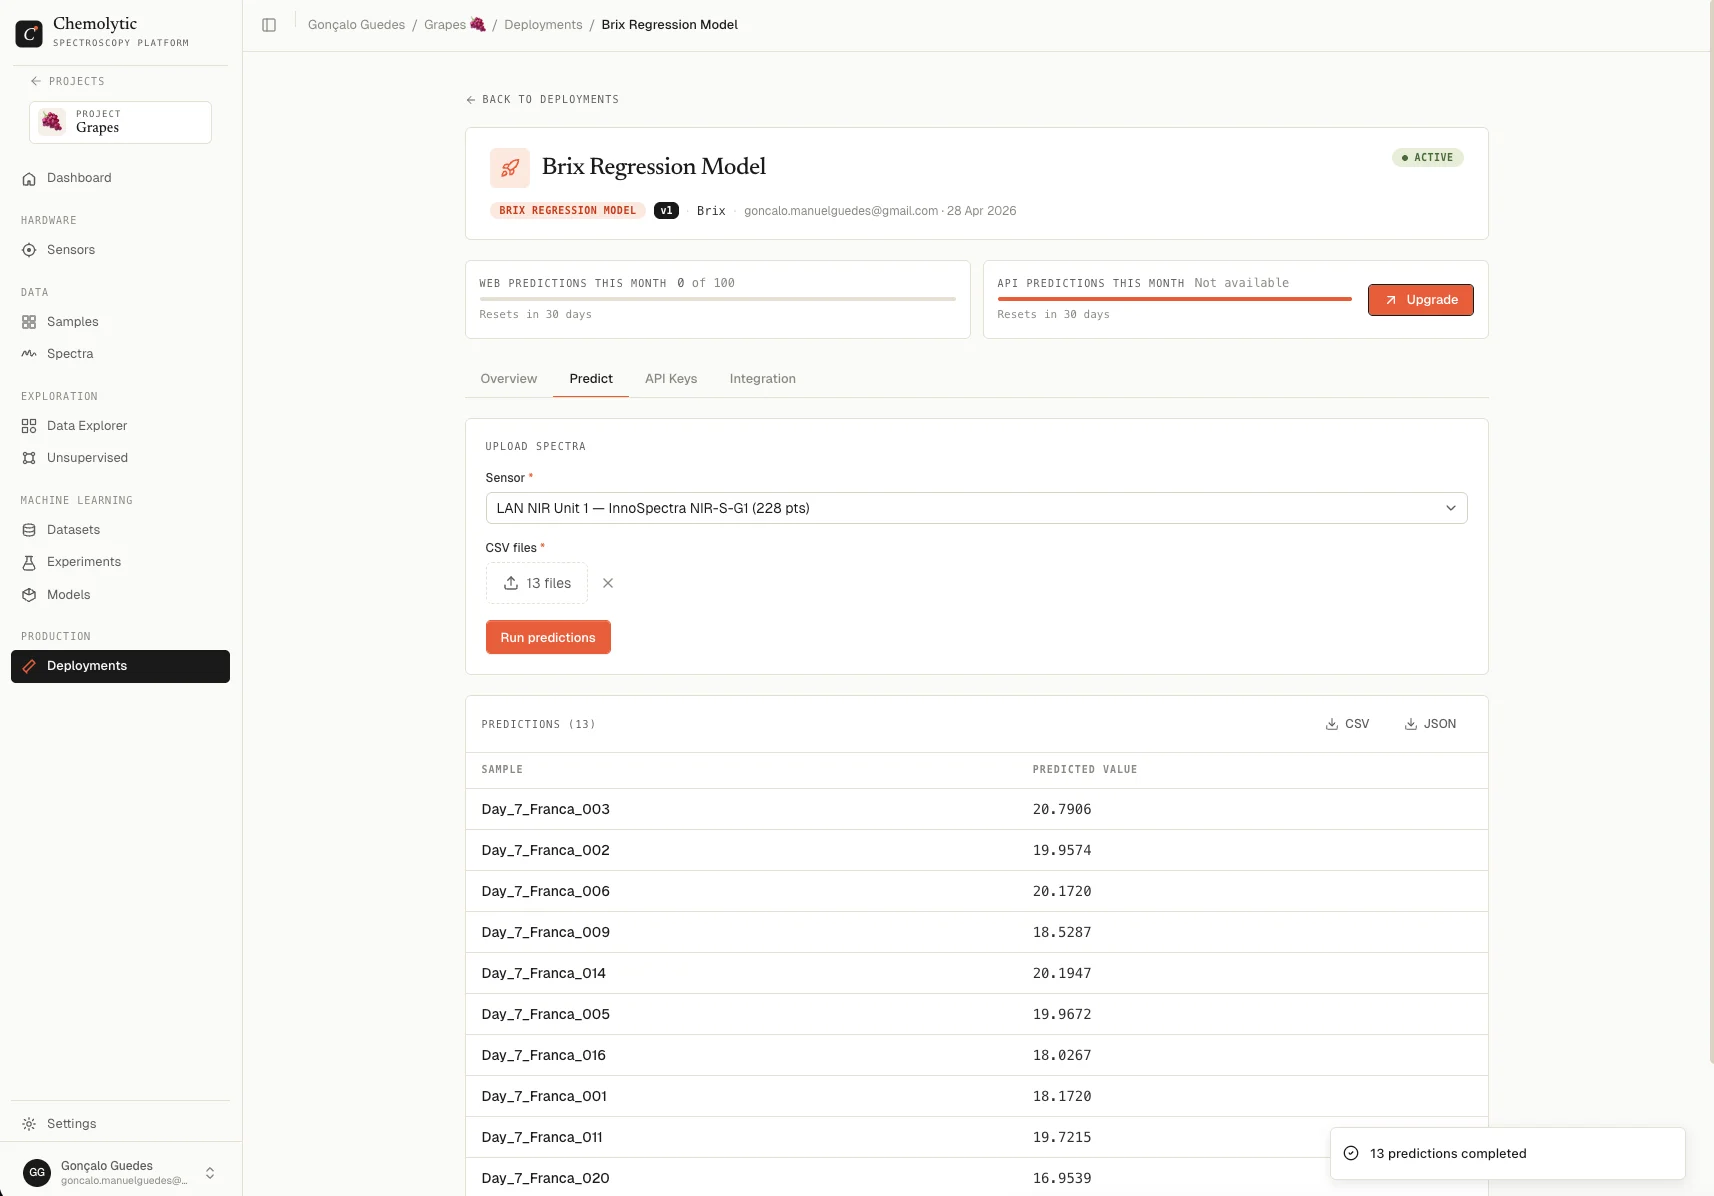
Task: Click the PREDICTED VALUE column header
Action: click(x=1085, y=770)
